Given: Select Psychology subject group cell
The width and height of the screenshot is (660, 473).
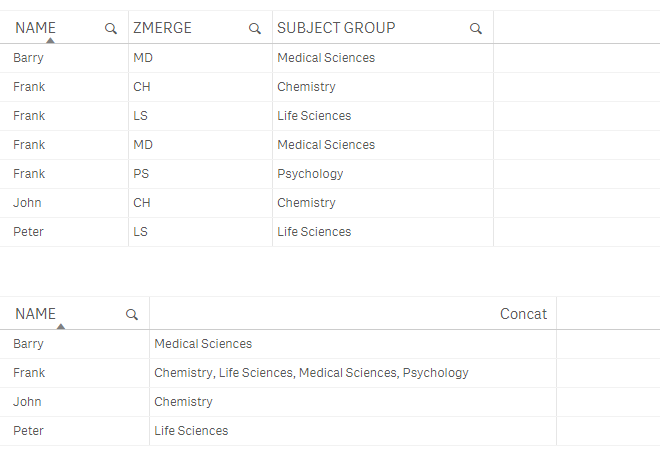Looking at the screenshot, I should pos(310,174).
